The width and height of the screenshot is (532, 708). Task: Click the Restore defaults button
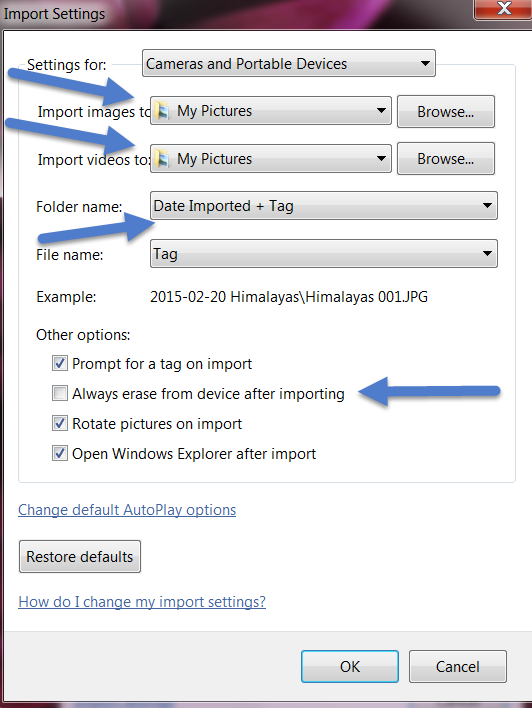(x=80, y=556)
